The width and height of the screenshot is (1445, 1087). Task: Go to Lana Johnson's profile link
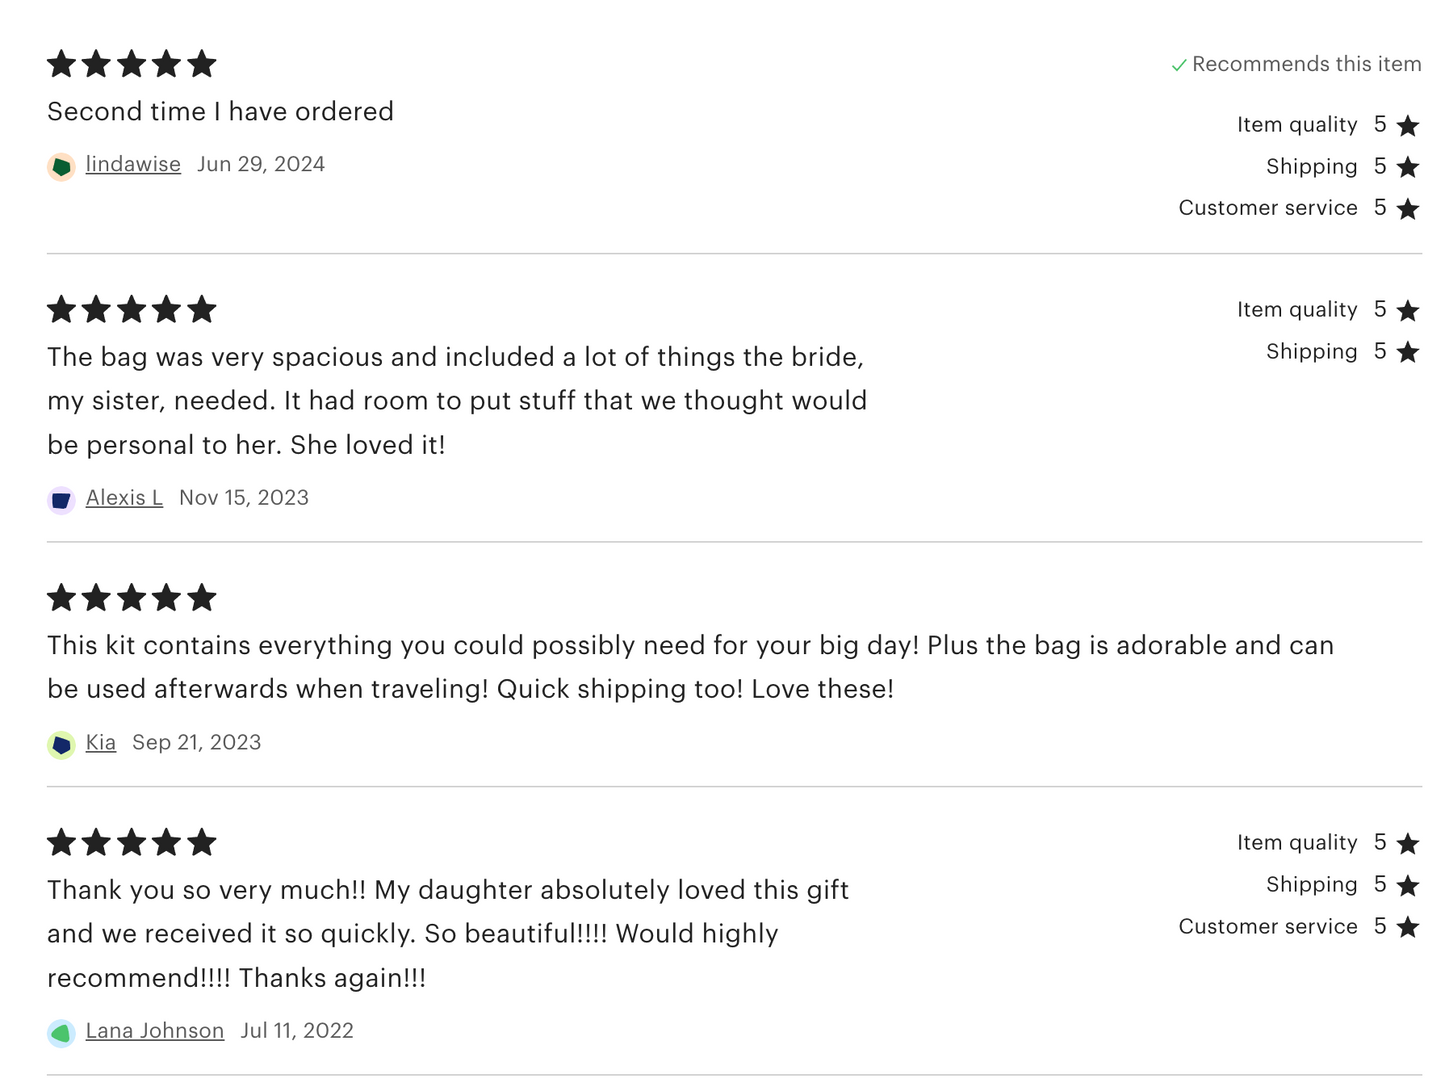point(155,1030)
